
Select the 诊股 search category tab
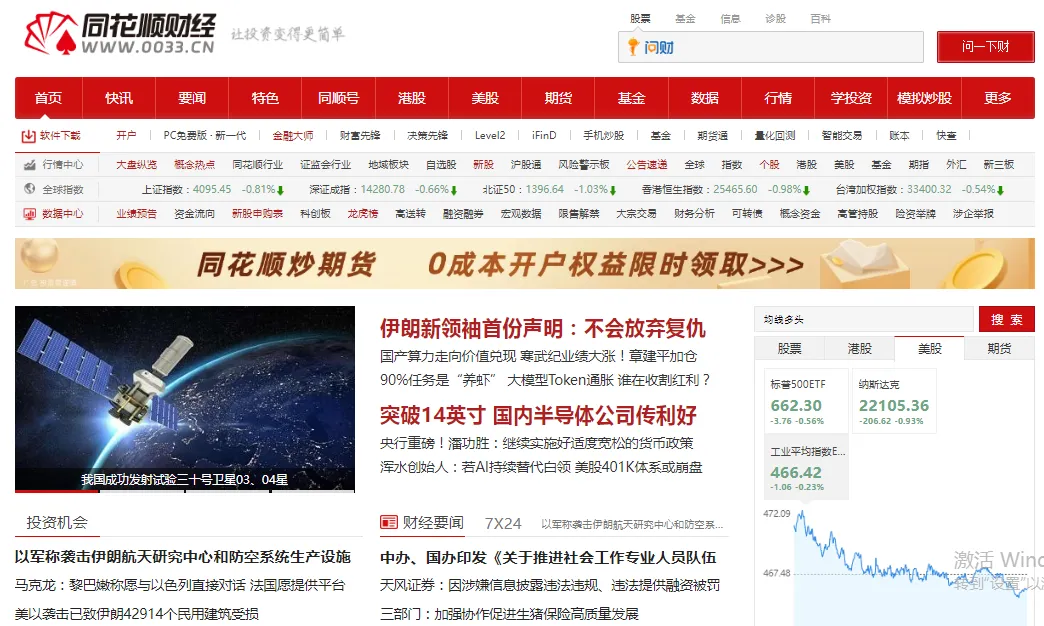(776, 19)
